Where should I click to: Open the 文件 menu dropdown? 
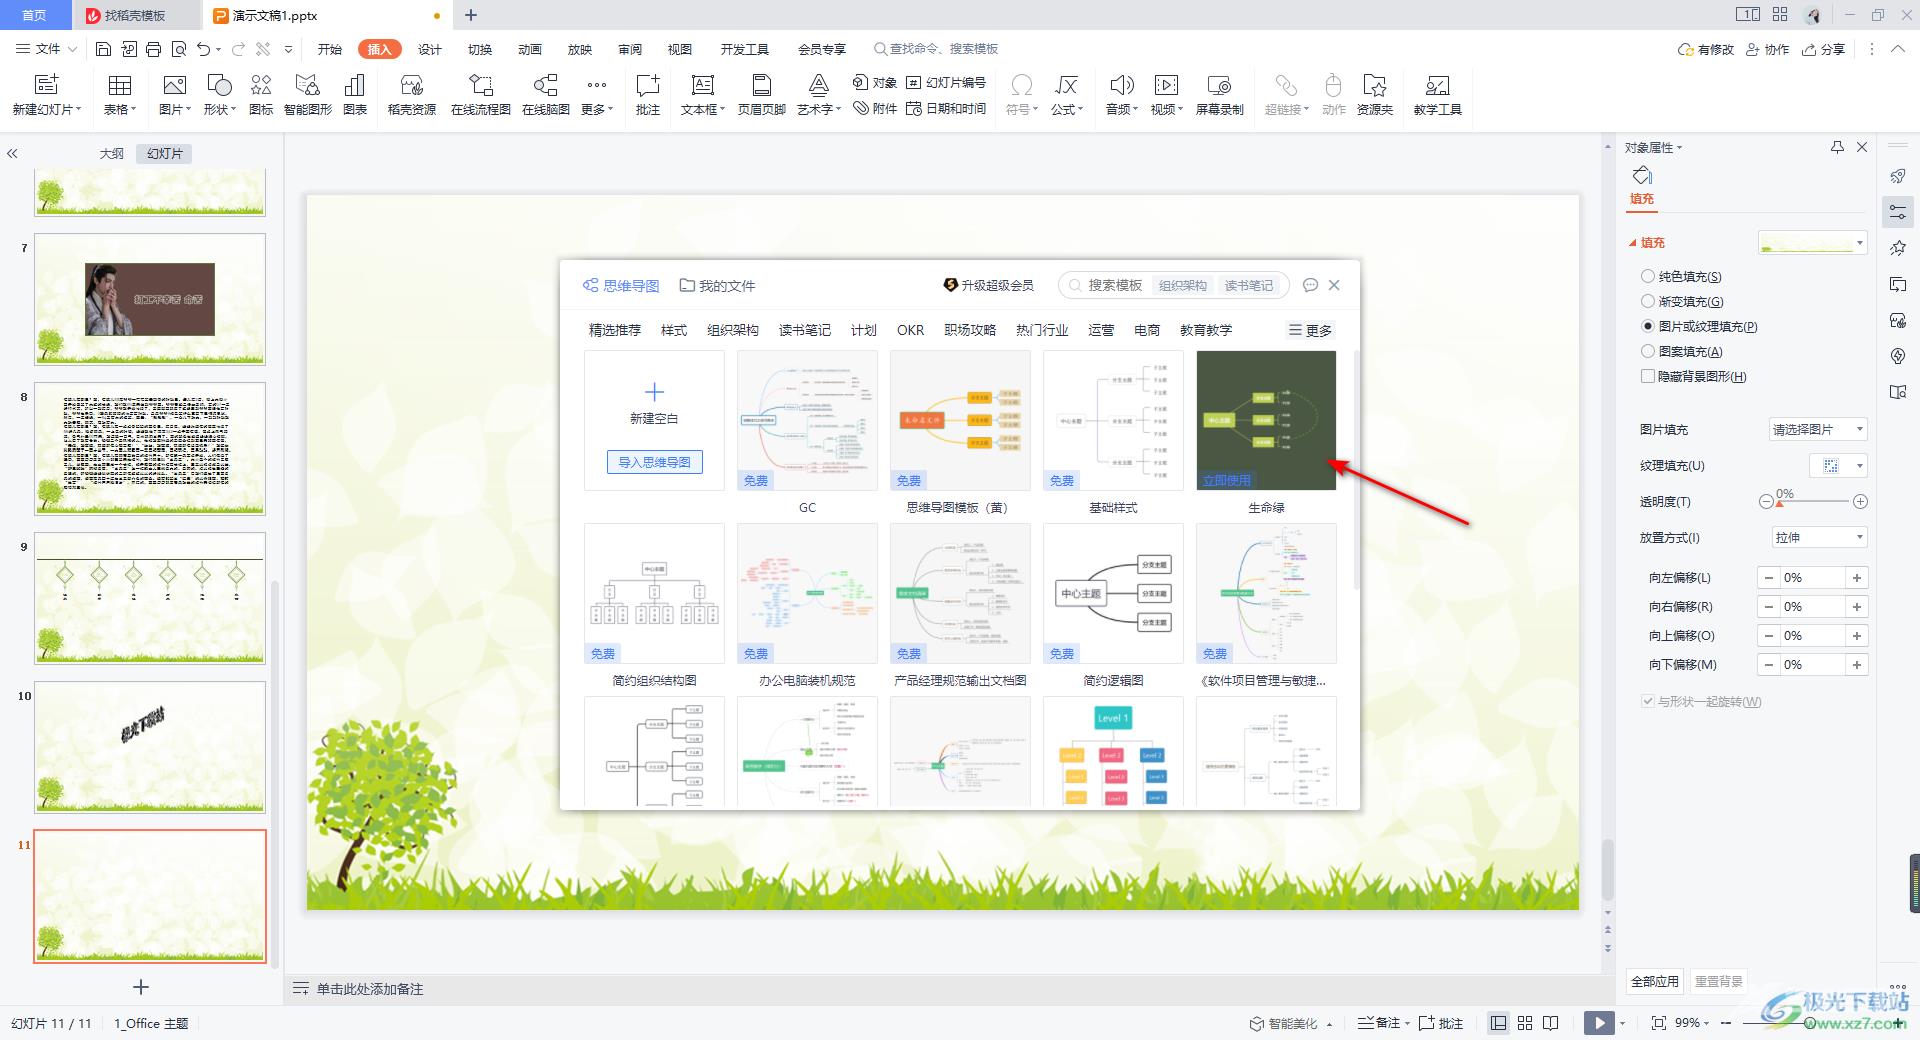tap(47, 49)
